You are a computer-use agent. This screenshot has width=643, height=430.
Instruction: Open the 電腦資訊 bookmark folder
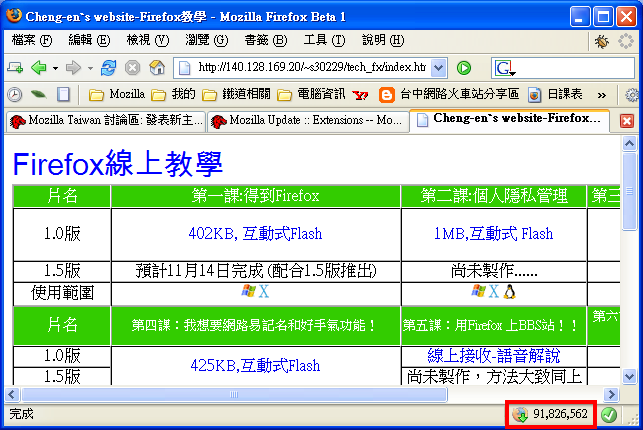point(311,95)
